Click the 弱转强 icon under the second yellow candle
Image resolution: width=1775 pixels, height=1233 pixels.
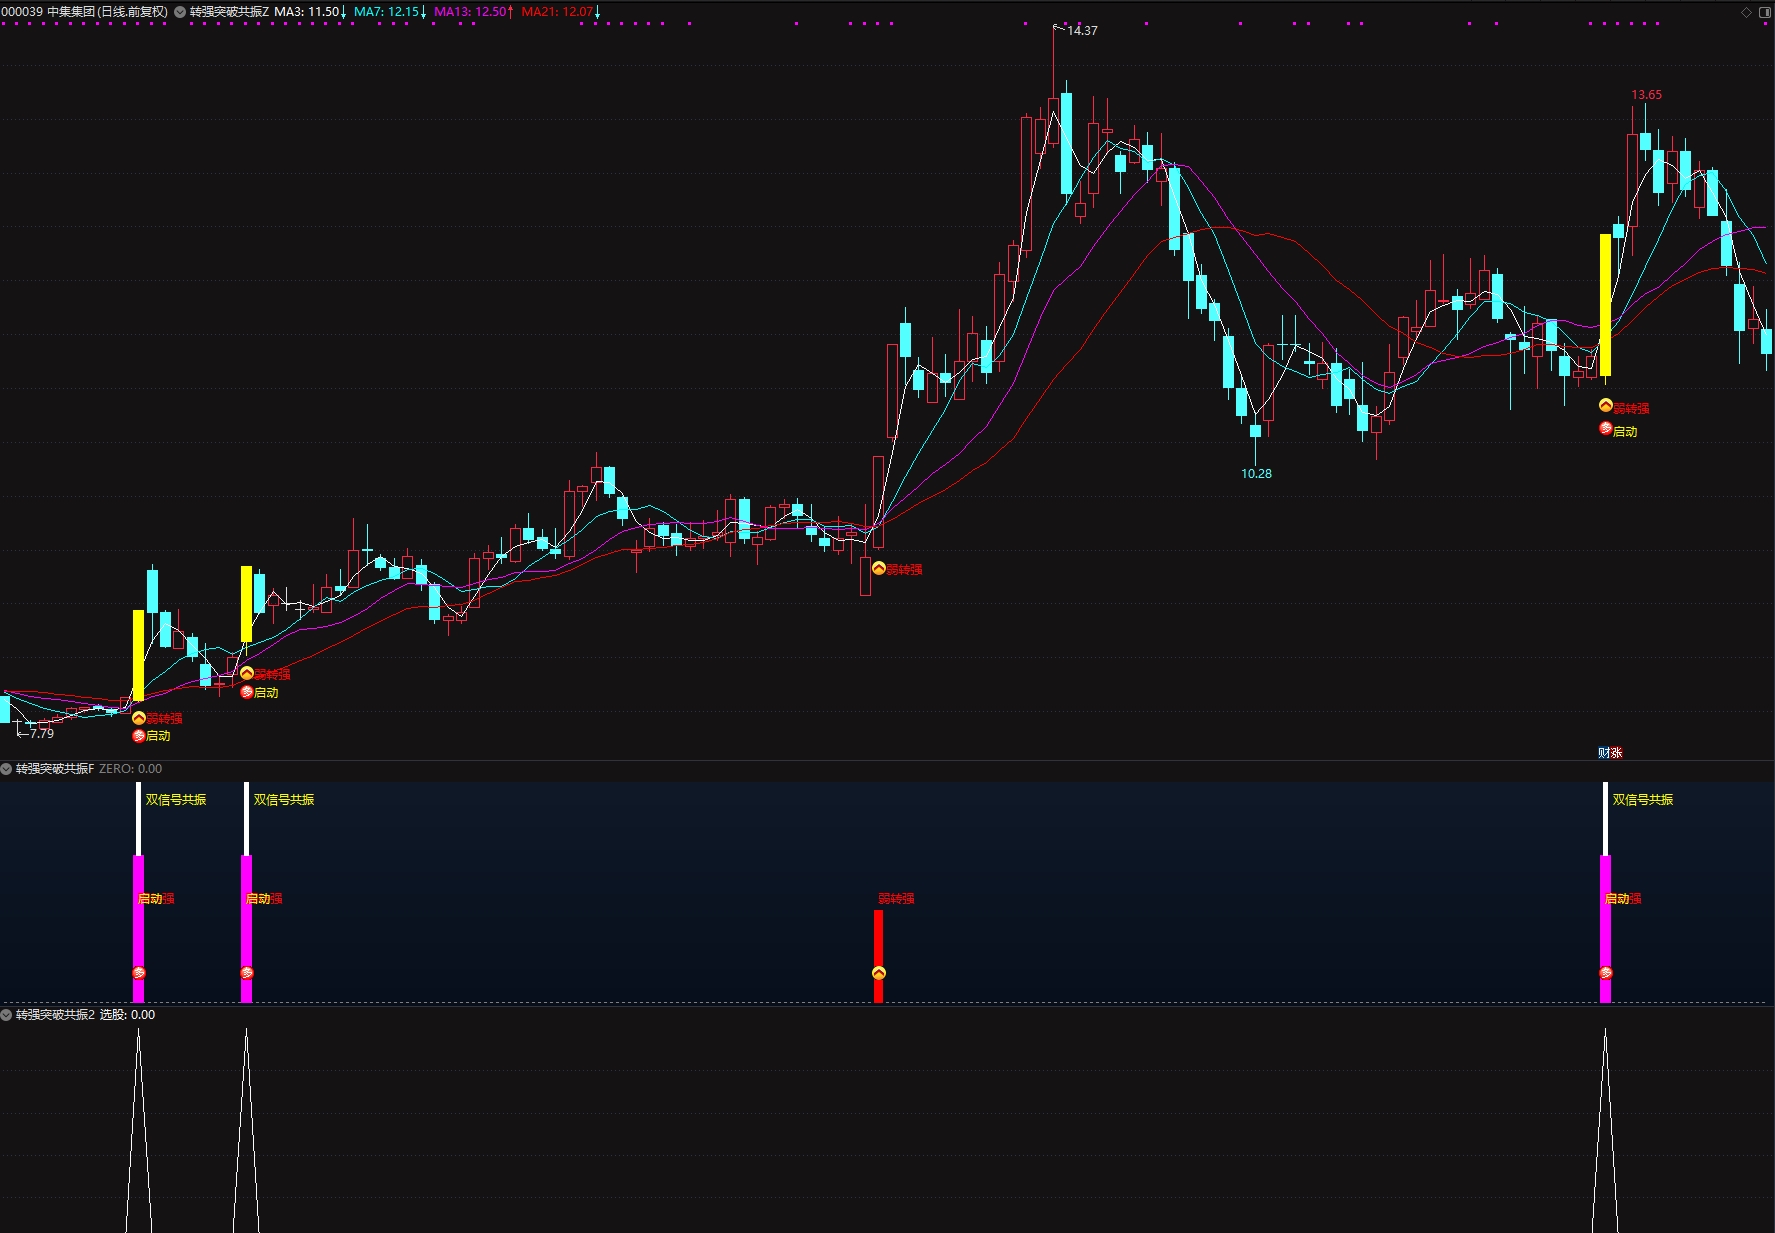click(247, 674)
